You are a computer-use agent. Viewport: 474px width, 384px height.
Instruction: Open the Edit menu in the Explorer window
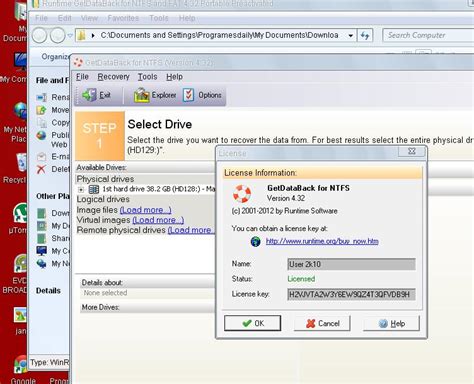point(64,18)
